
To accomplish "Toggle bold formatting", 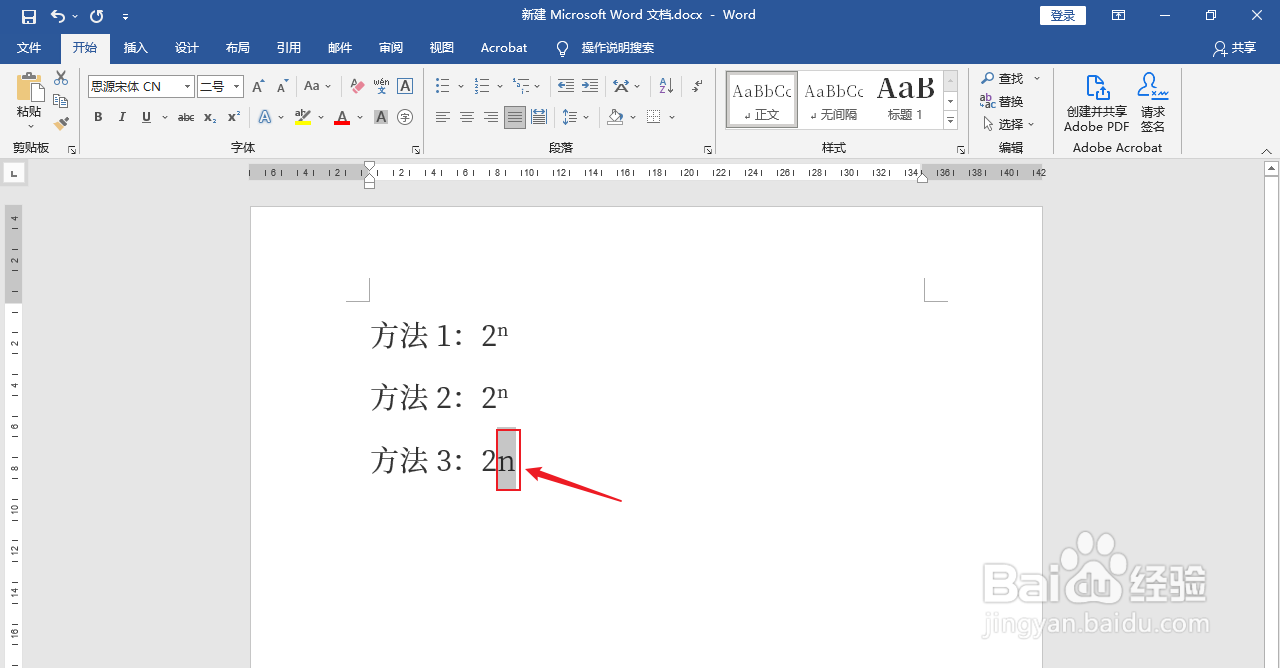I will click(98, 117).
